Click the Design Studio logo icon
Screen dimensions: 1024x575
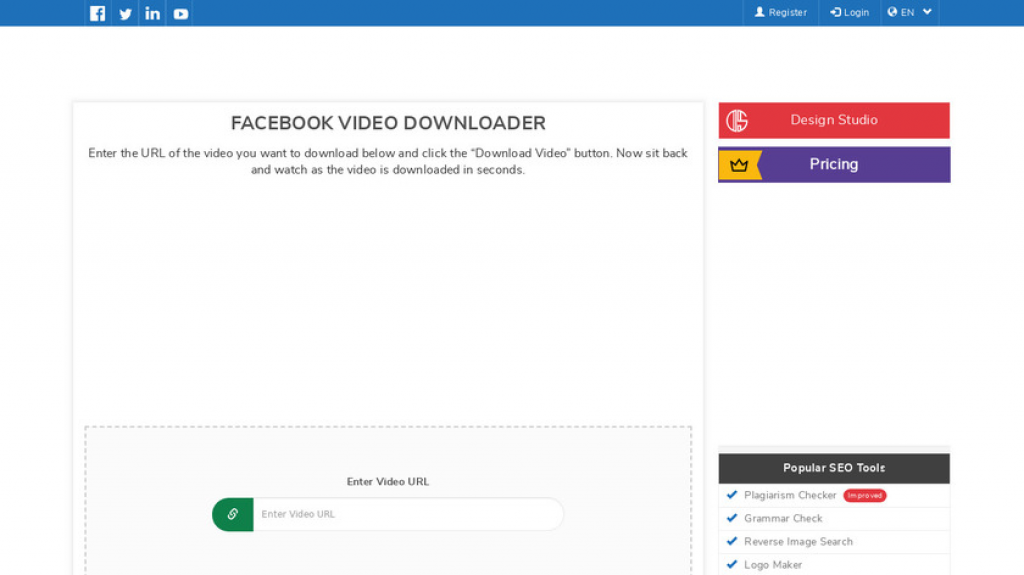(x=737, y=121)
